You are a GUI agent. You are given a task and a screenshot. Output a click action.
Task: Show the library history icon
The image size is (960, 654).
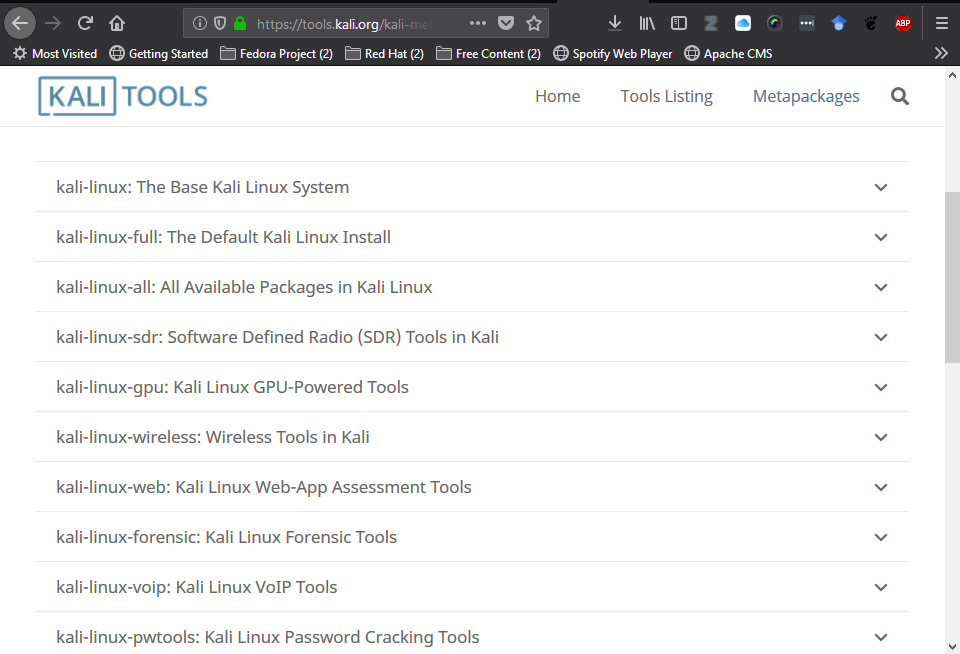pyautogui.click(x=647, y=23)
